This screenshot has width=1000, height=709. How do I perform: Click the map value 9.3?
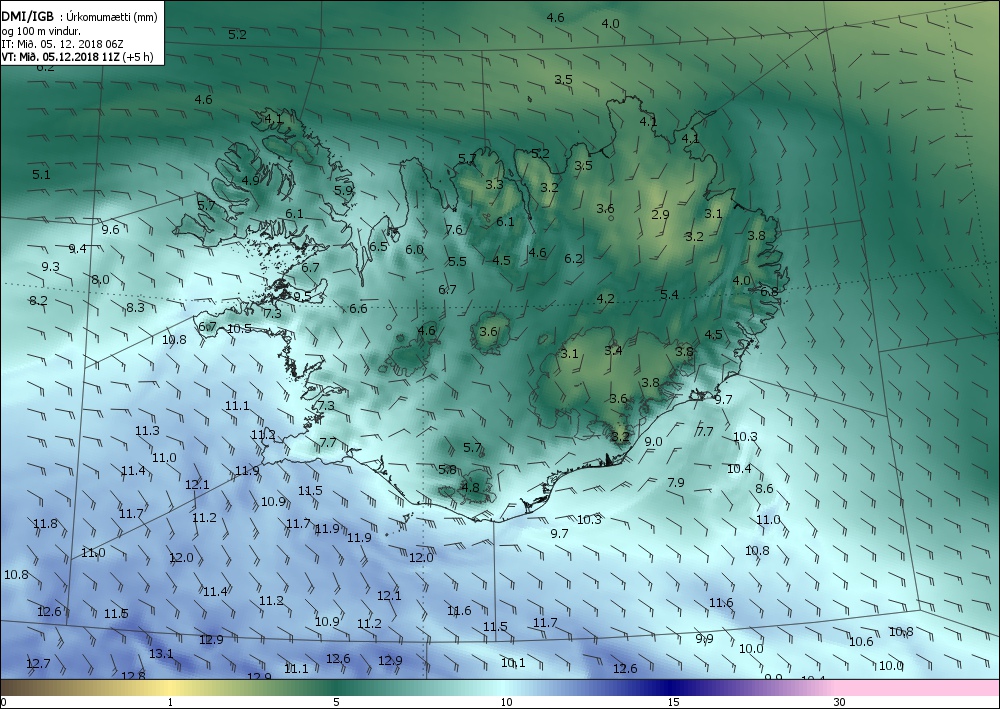(50, 267)
